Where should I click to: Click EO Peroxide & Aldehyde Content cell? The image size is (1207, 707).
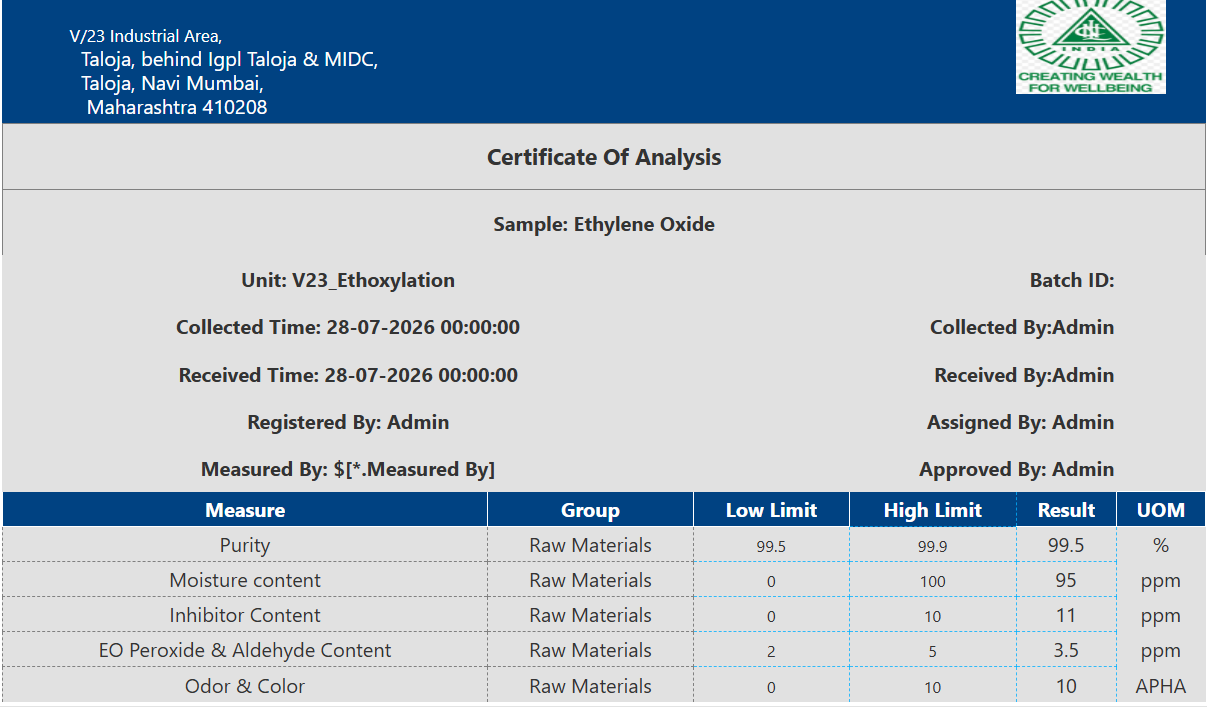(x=245, y=650)
